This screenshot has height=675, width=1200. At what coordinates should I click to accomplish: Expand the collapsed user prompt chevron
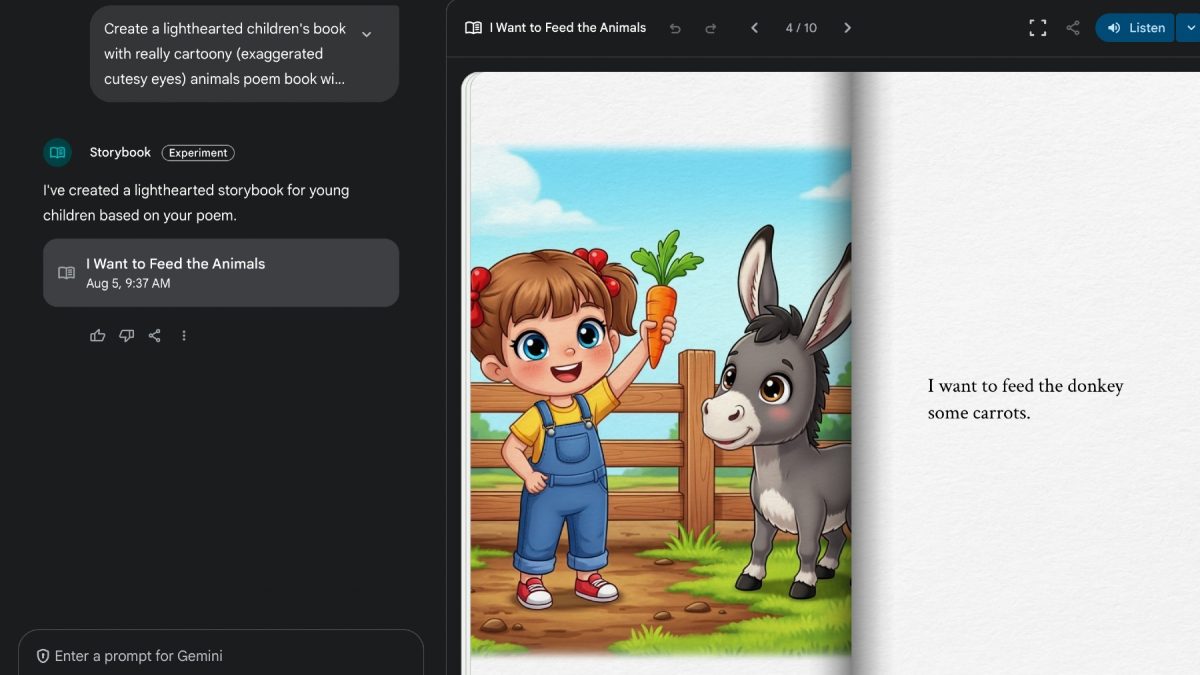[366, 34]
